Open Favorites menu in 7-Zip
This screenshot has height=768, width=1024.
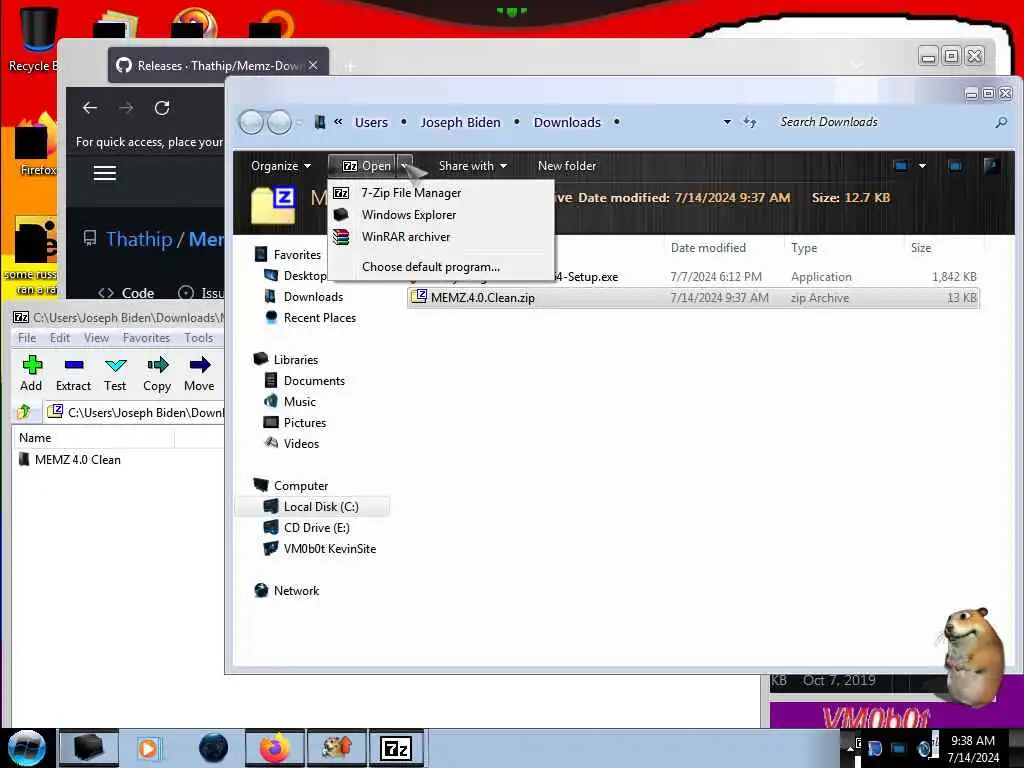click(x=146, y=338)
